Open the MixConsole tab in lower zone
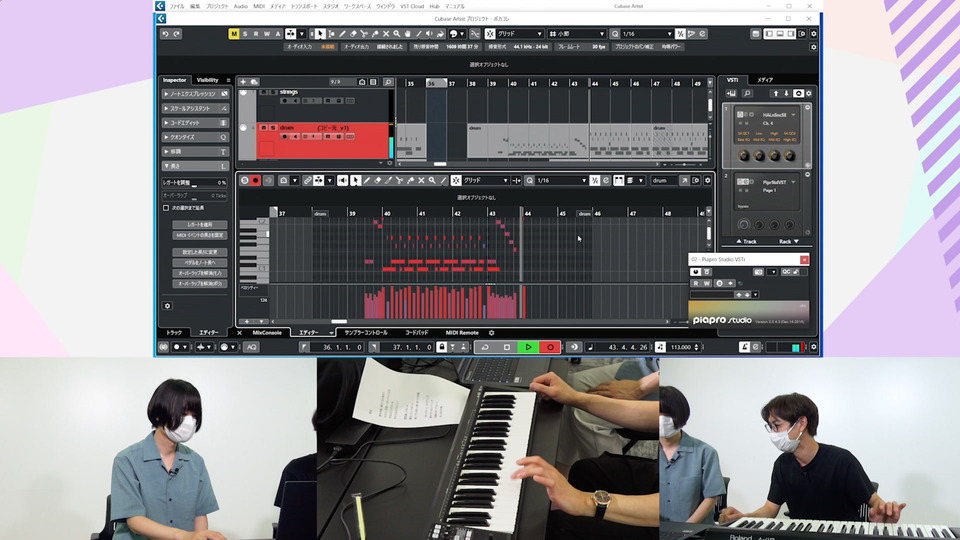This screenshot has width=960, height=540. pyautogui.click(x=267, y=332)
